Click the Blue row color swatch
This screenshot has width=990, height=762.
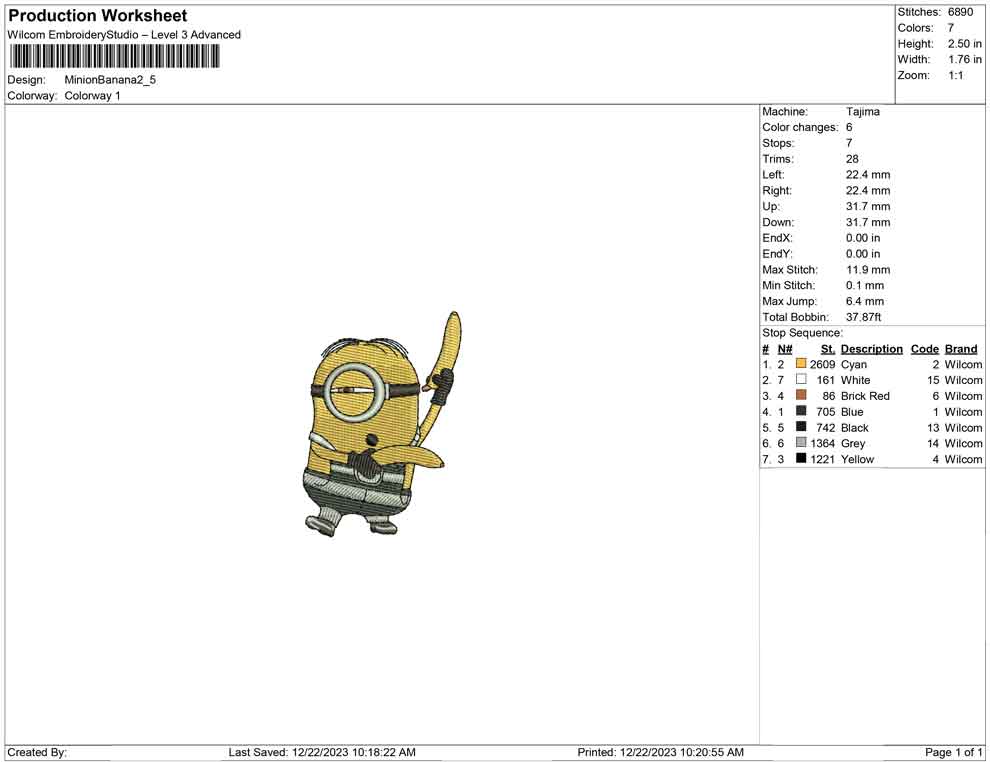click(801, 411)
